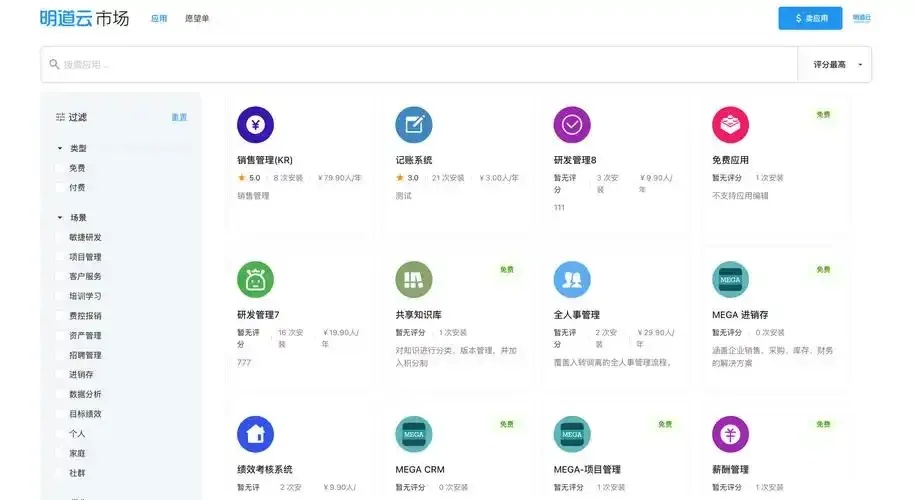Click the 薪酬管理 card title
Image resolution: width=914 pixels, height=500 pixels.
click(730, 470)
